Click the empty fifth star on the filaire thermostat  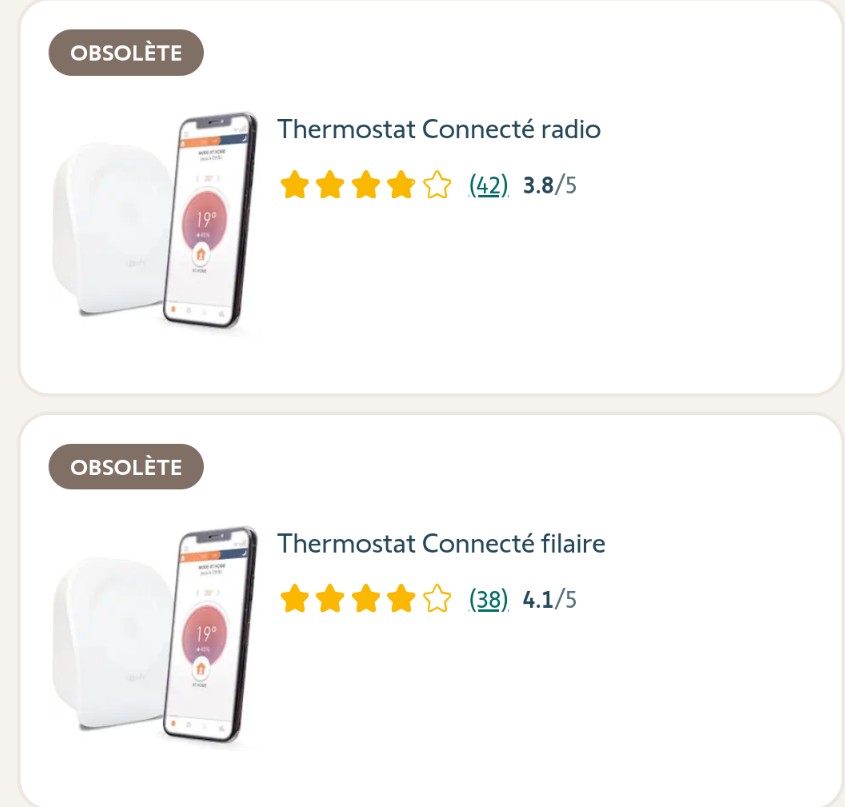(x=436, y=600)
